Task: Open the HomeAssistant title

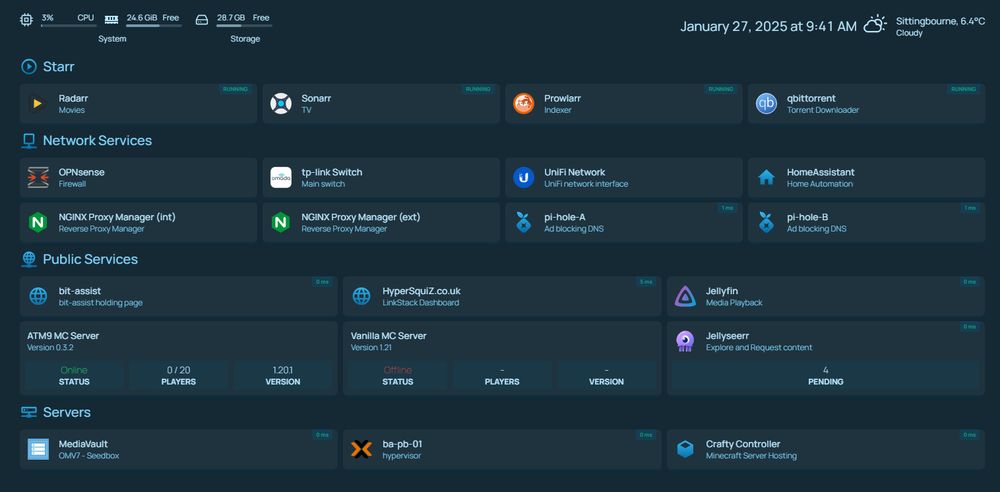Action: click(821, 172)
